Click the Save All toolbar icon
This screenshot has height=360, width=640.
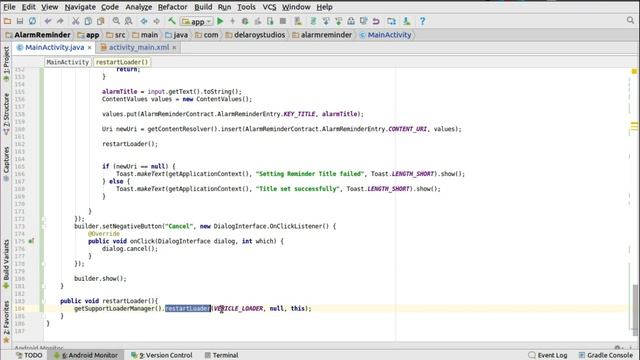[x=20, y=21]
